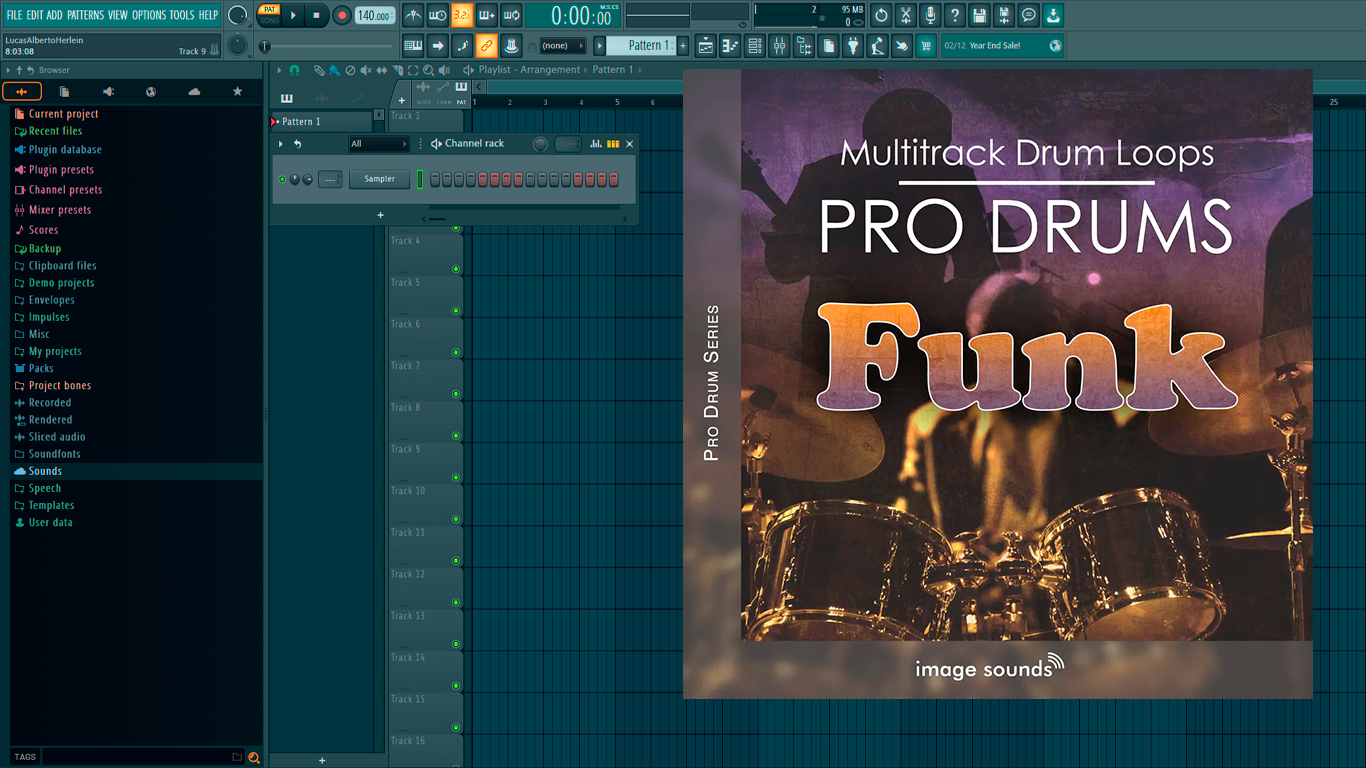This screenshot has width=1366, height=768.
Task: Adjust the Channel rack swing knob
Action: [540, 144]
